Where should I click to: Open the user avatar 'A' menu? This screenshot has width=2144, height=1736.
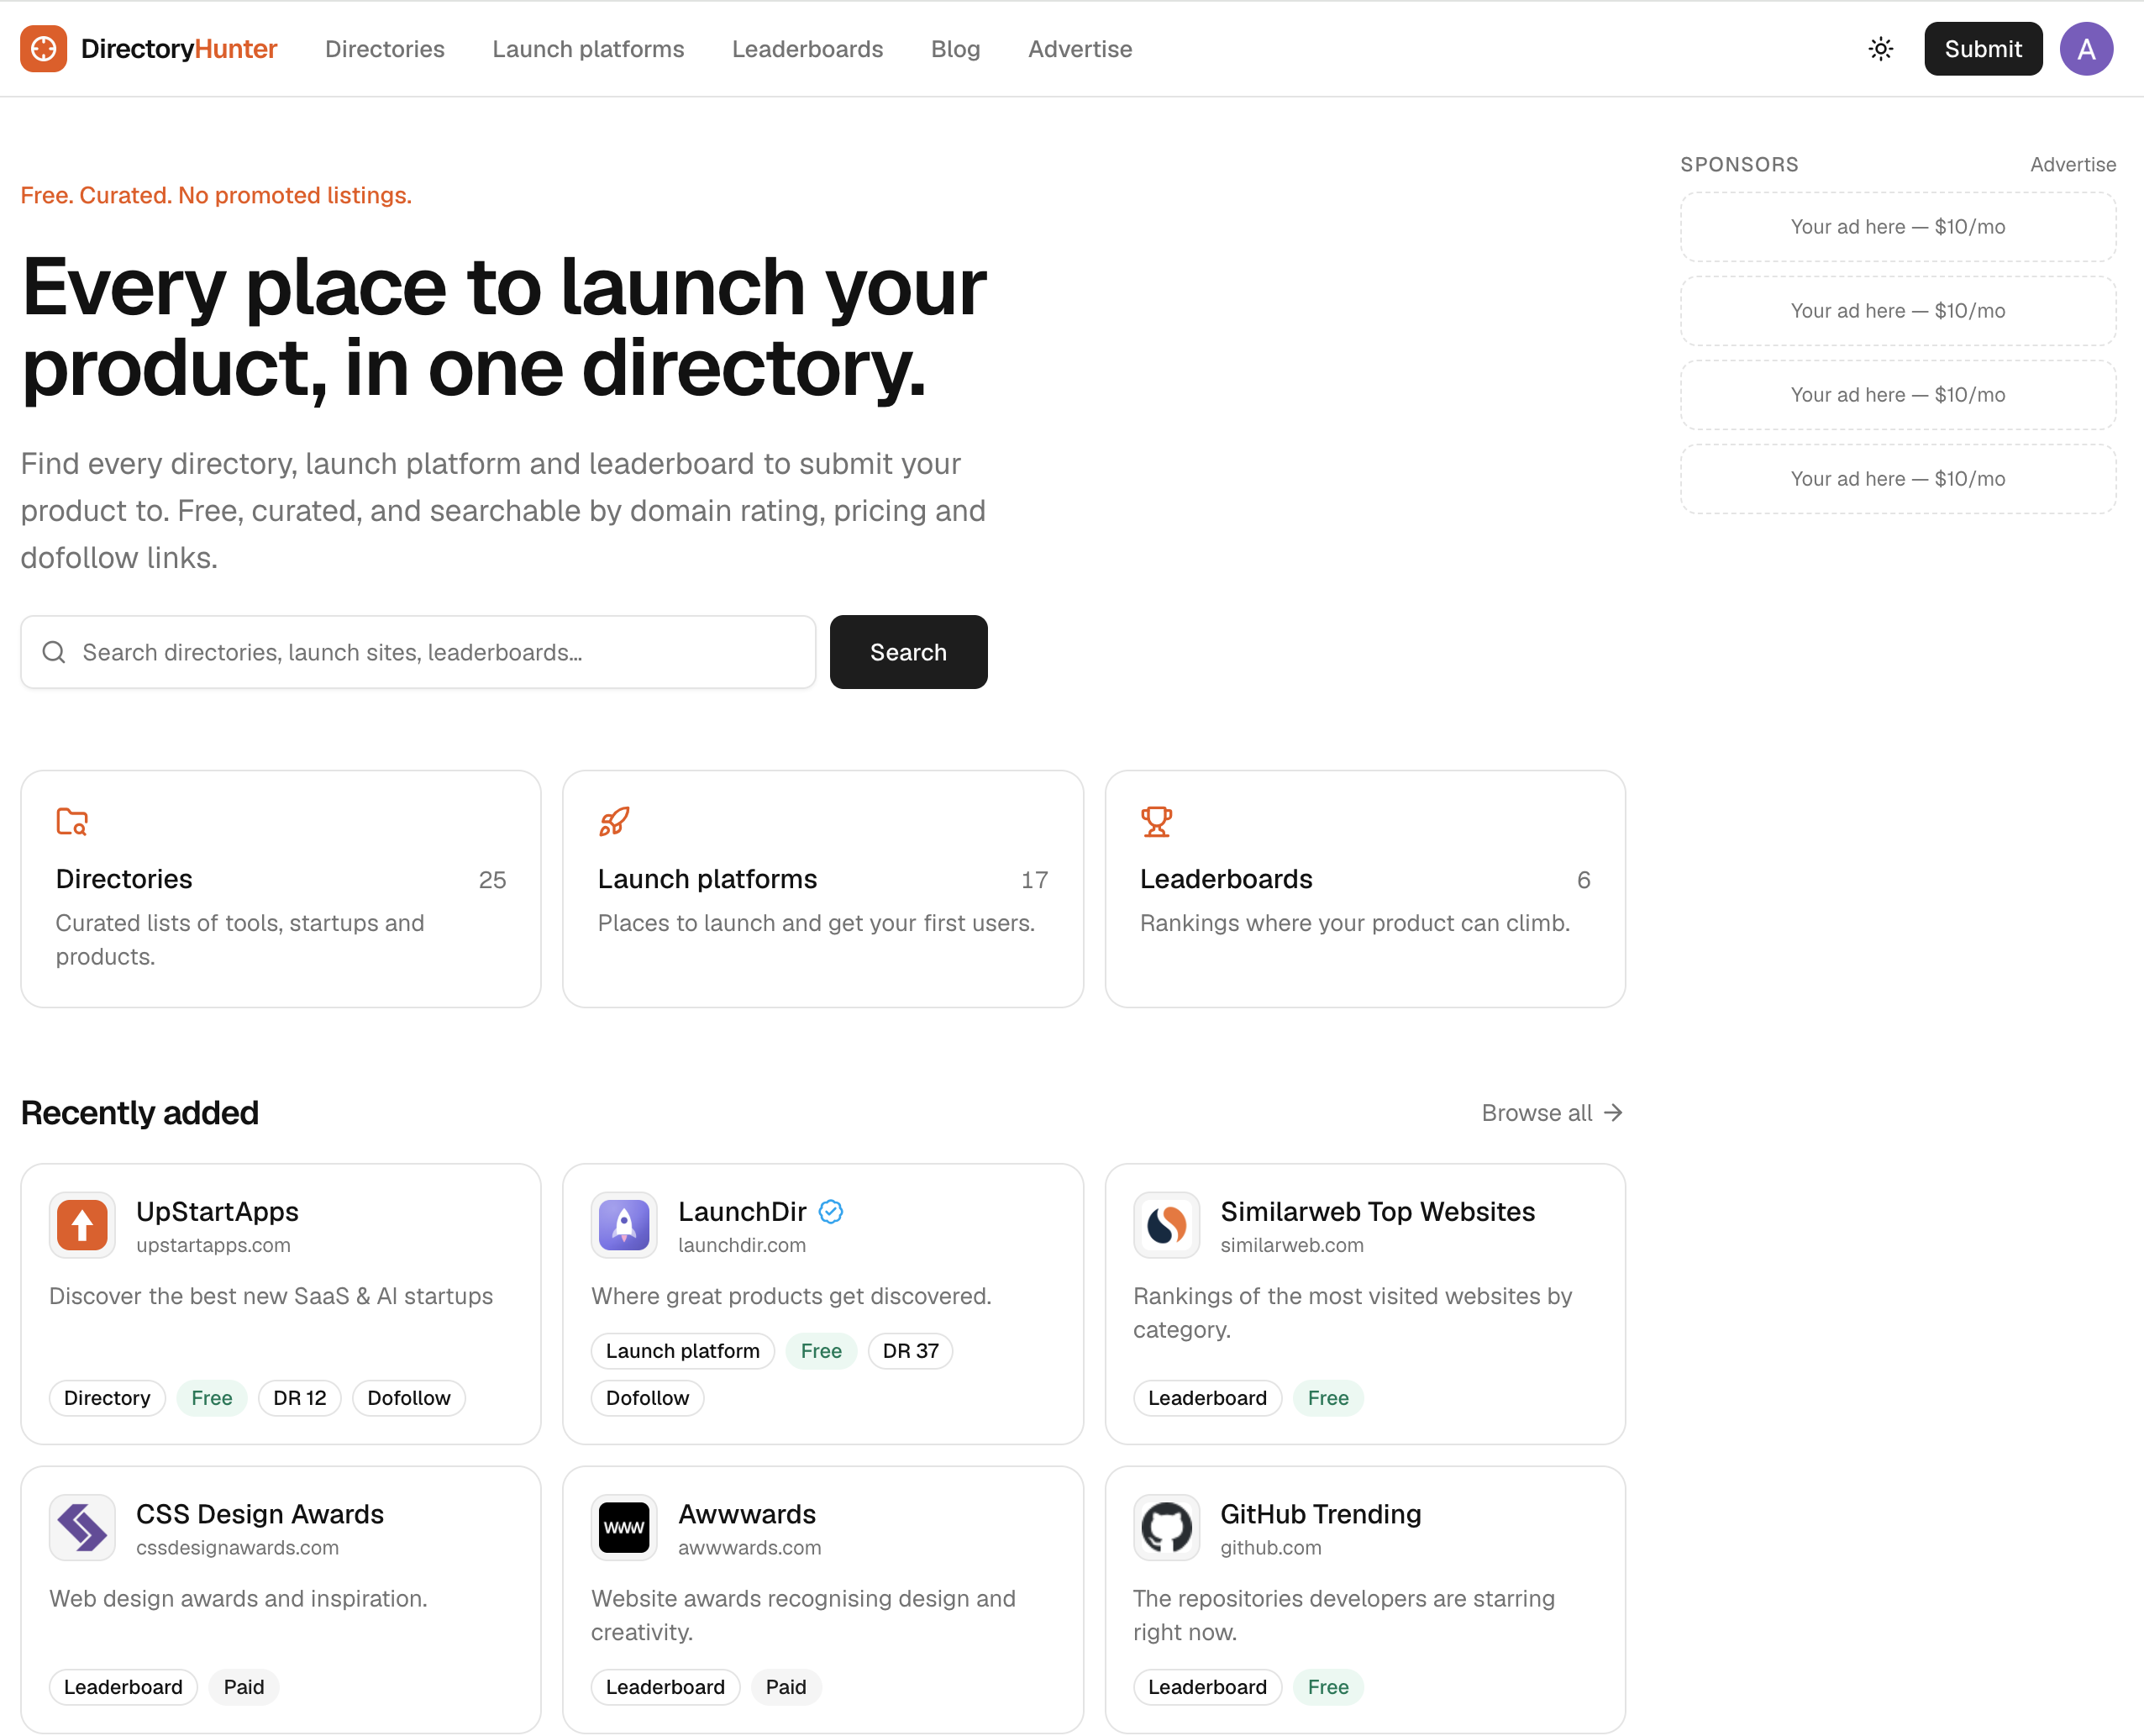pyautogui.click(x=2086, y=48)
